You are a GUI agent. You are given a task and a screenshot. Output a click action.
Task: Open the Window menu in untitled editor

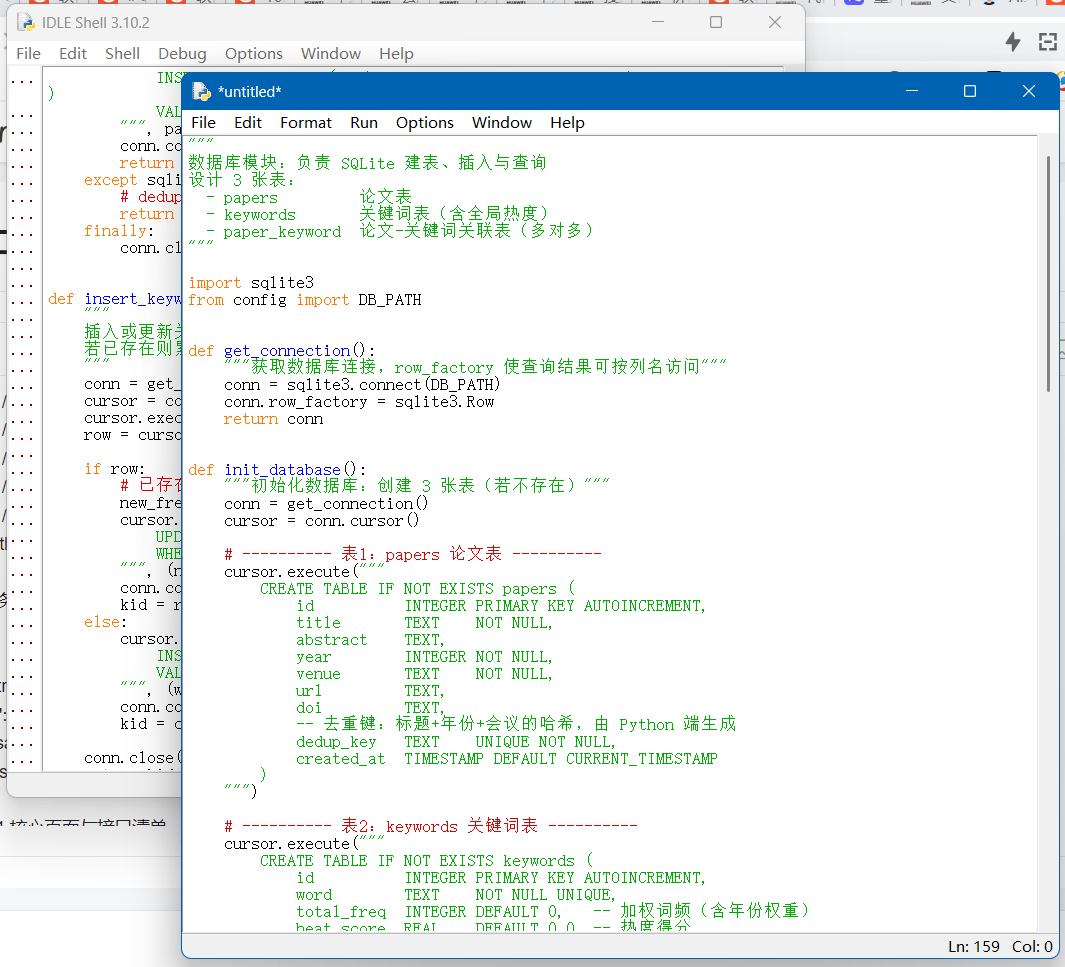(x=502, y=123)
